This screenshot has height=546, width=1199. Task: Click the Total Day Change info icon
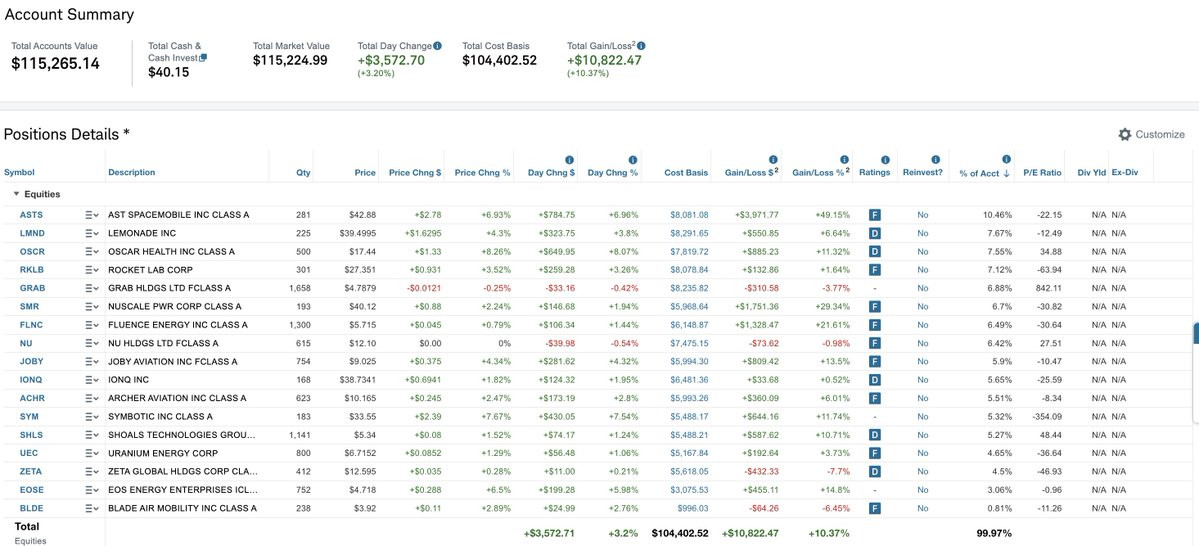click(437, 46)
